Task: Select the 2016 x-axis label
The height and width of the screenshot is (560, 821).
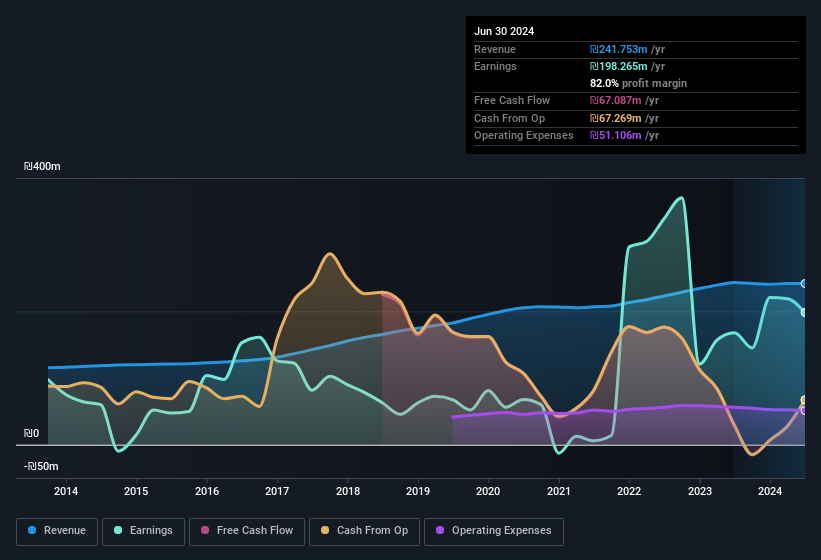Action: (207, 491)
